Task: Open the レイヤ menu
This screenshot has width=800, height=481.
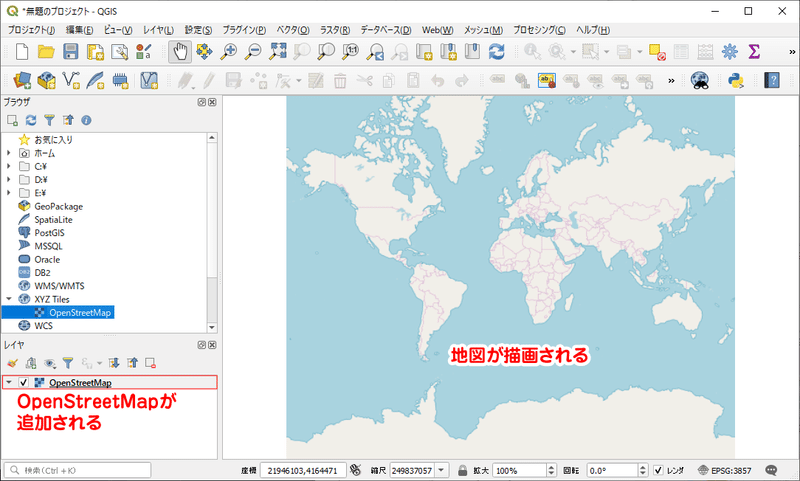Action: point(158,30)
